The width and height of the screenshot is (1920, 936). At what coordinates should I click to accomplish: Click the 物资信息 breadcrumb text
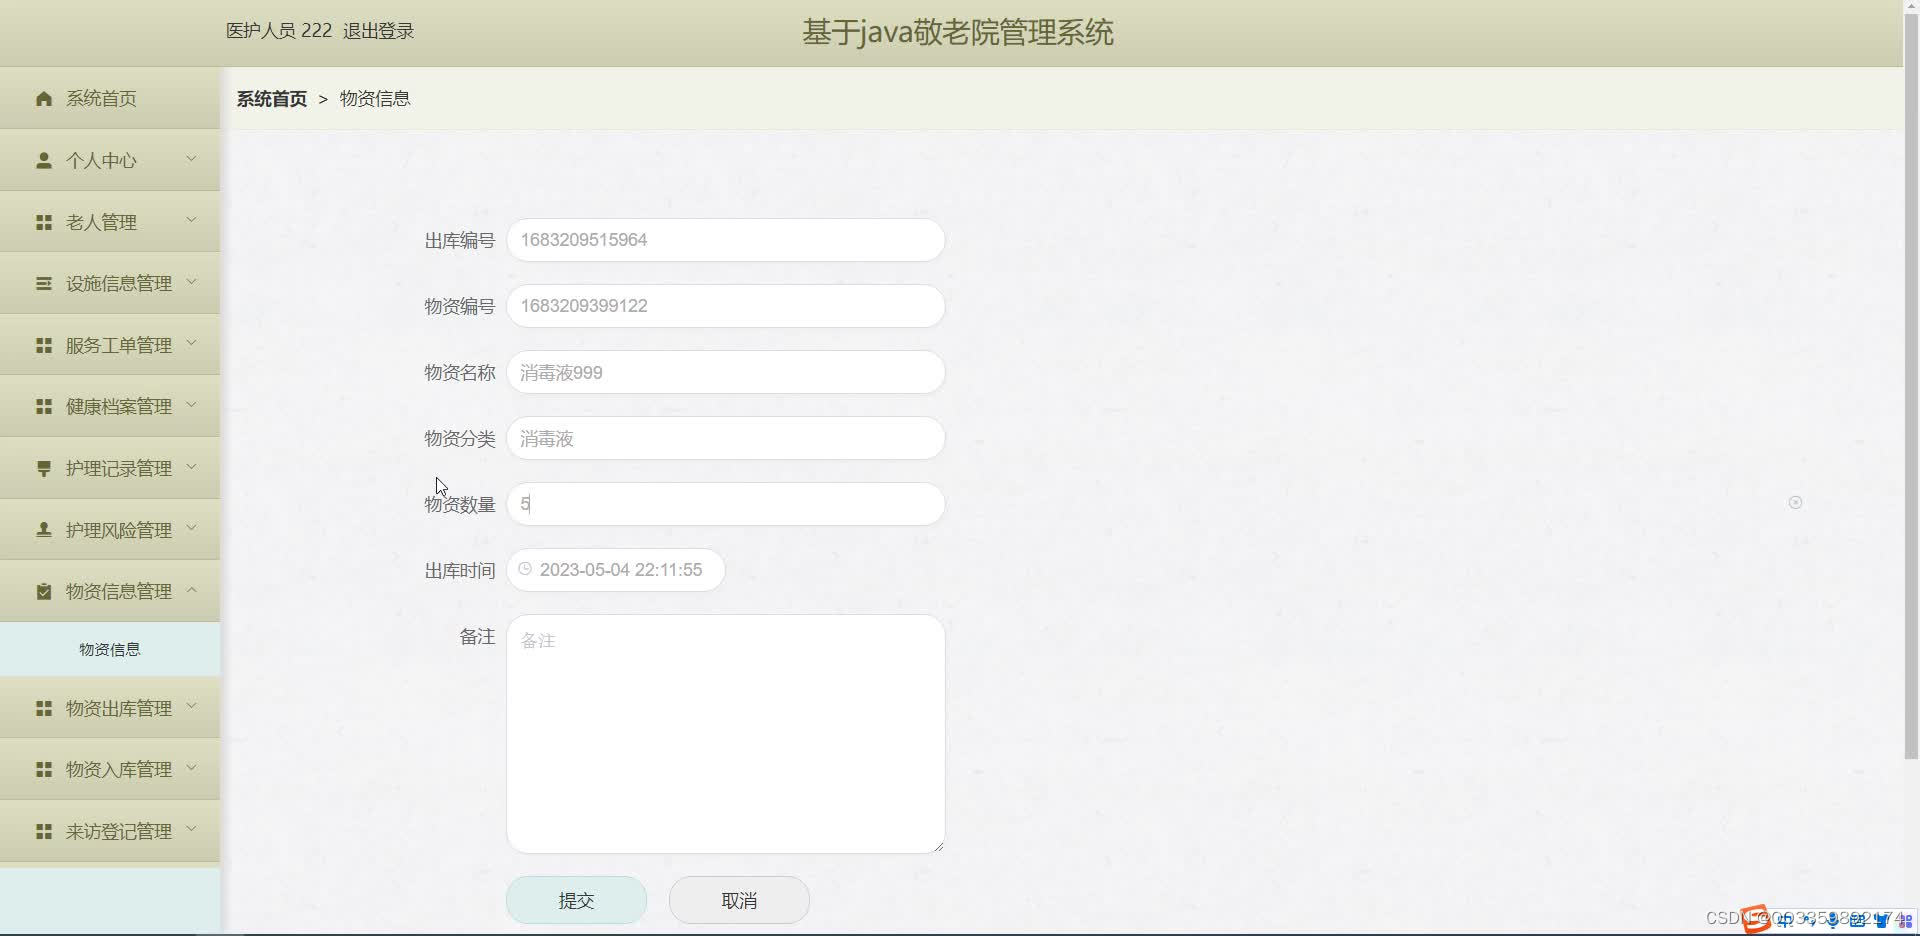click(375, 99)
